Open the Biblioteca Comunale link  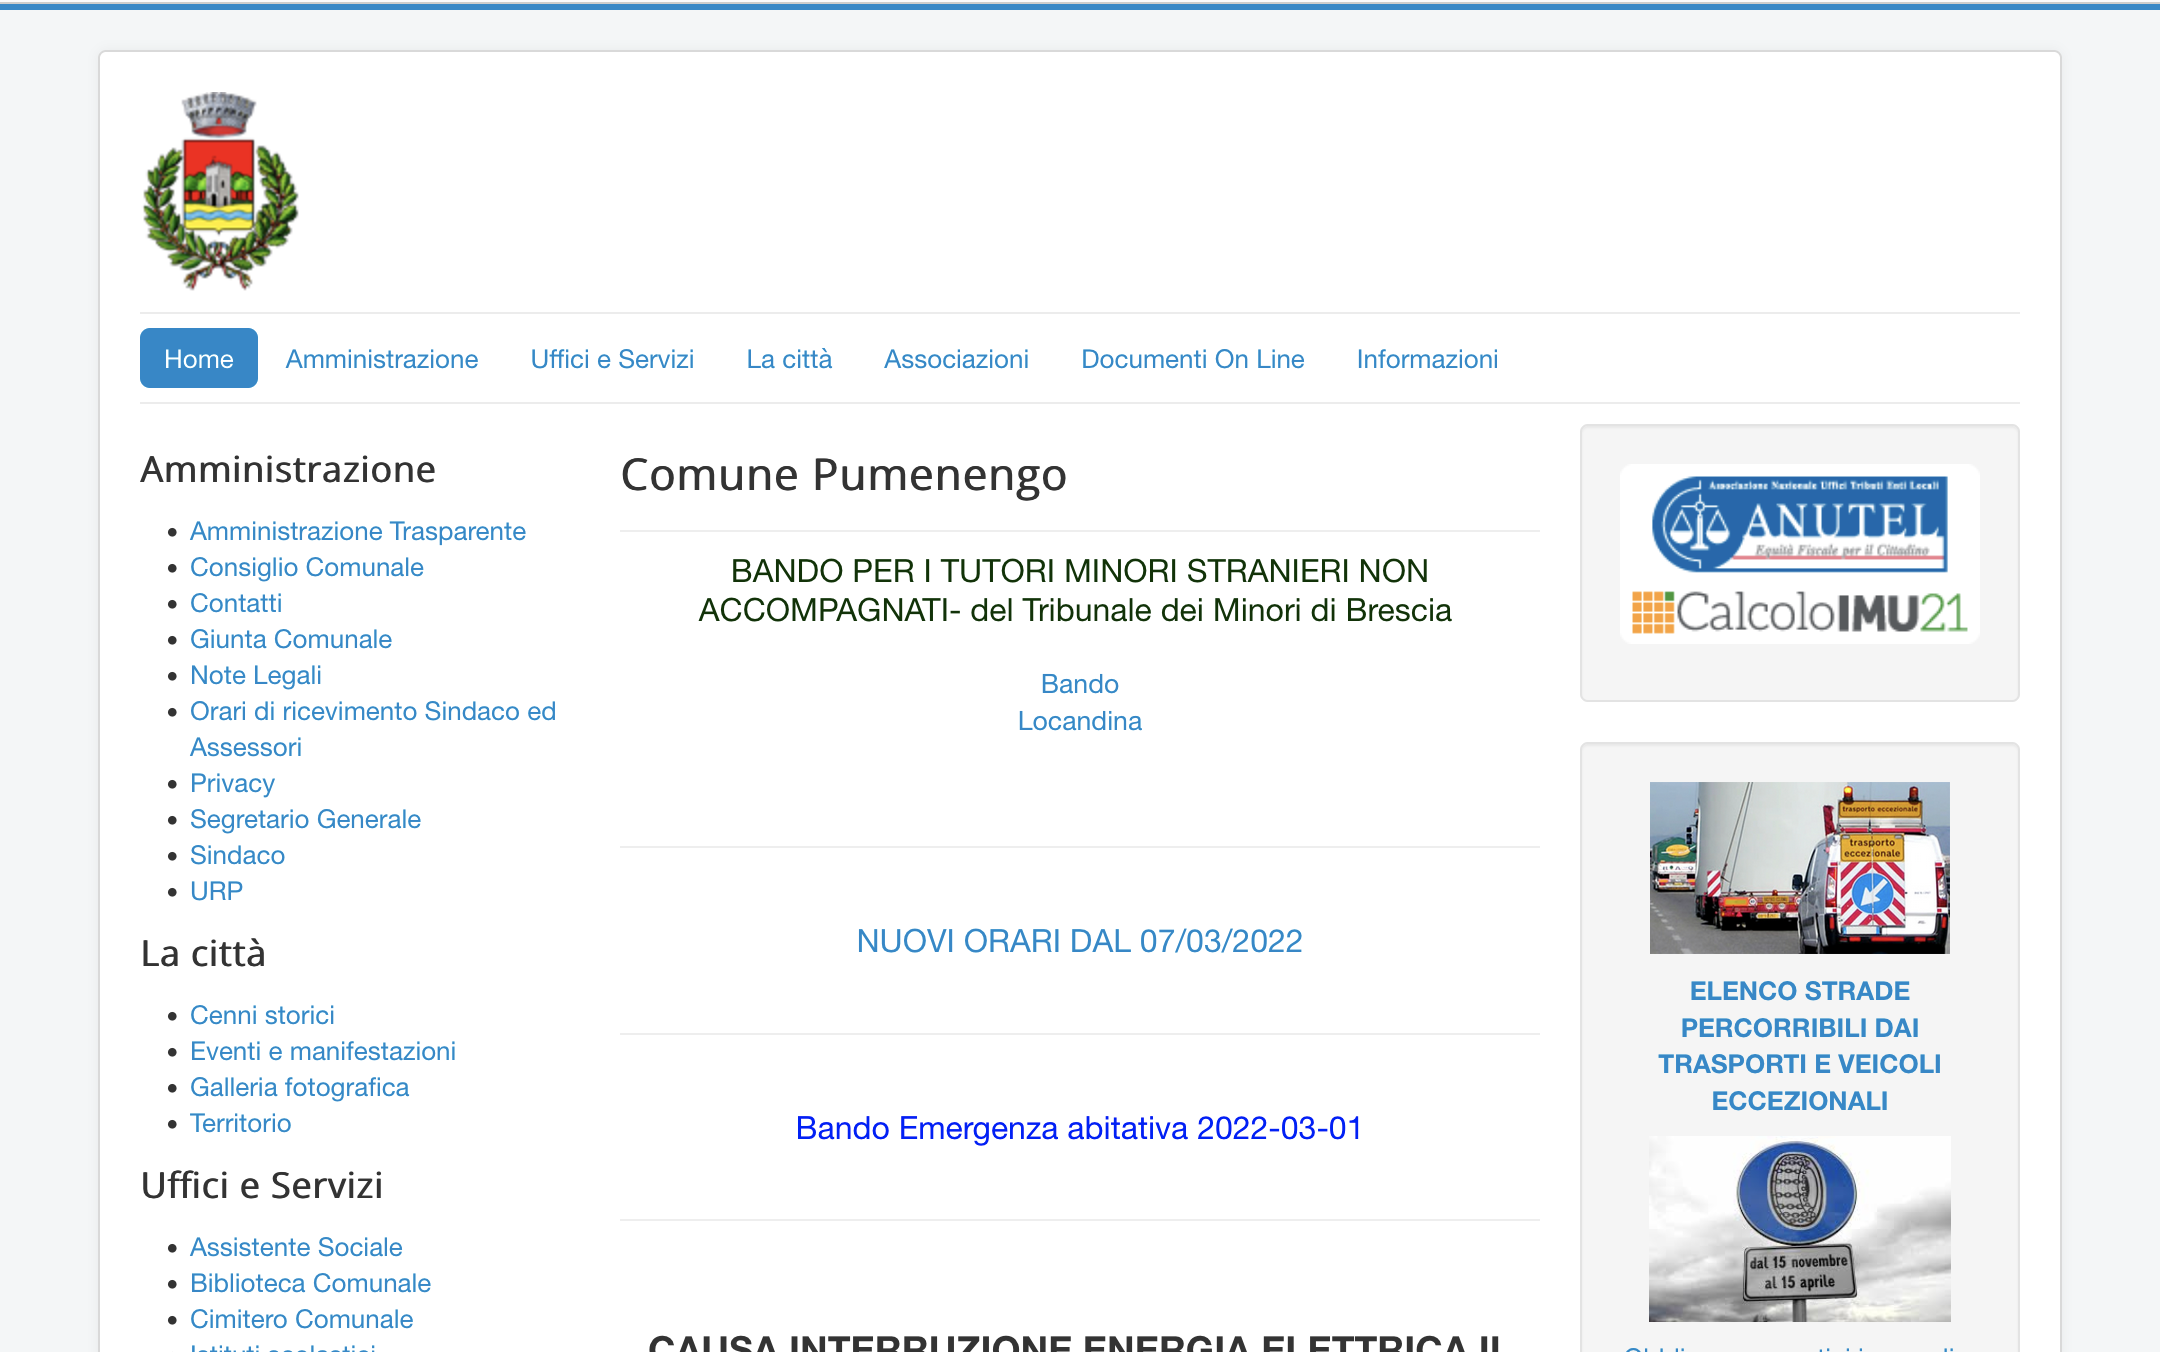pyautogui.click(x=310, y=1283)
